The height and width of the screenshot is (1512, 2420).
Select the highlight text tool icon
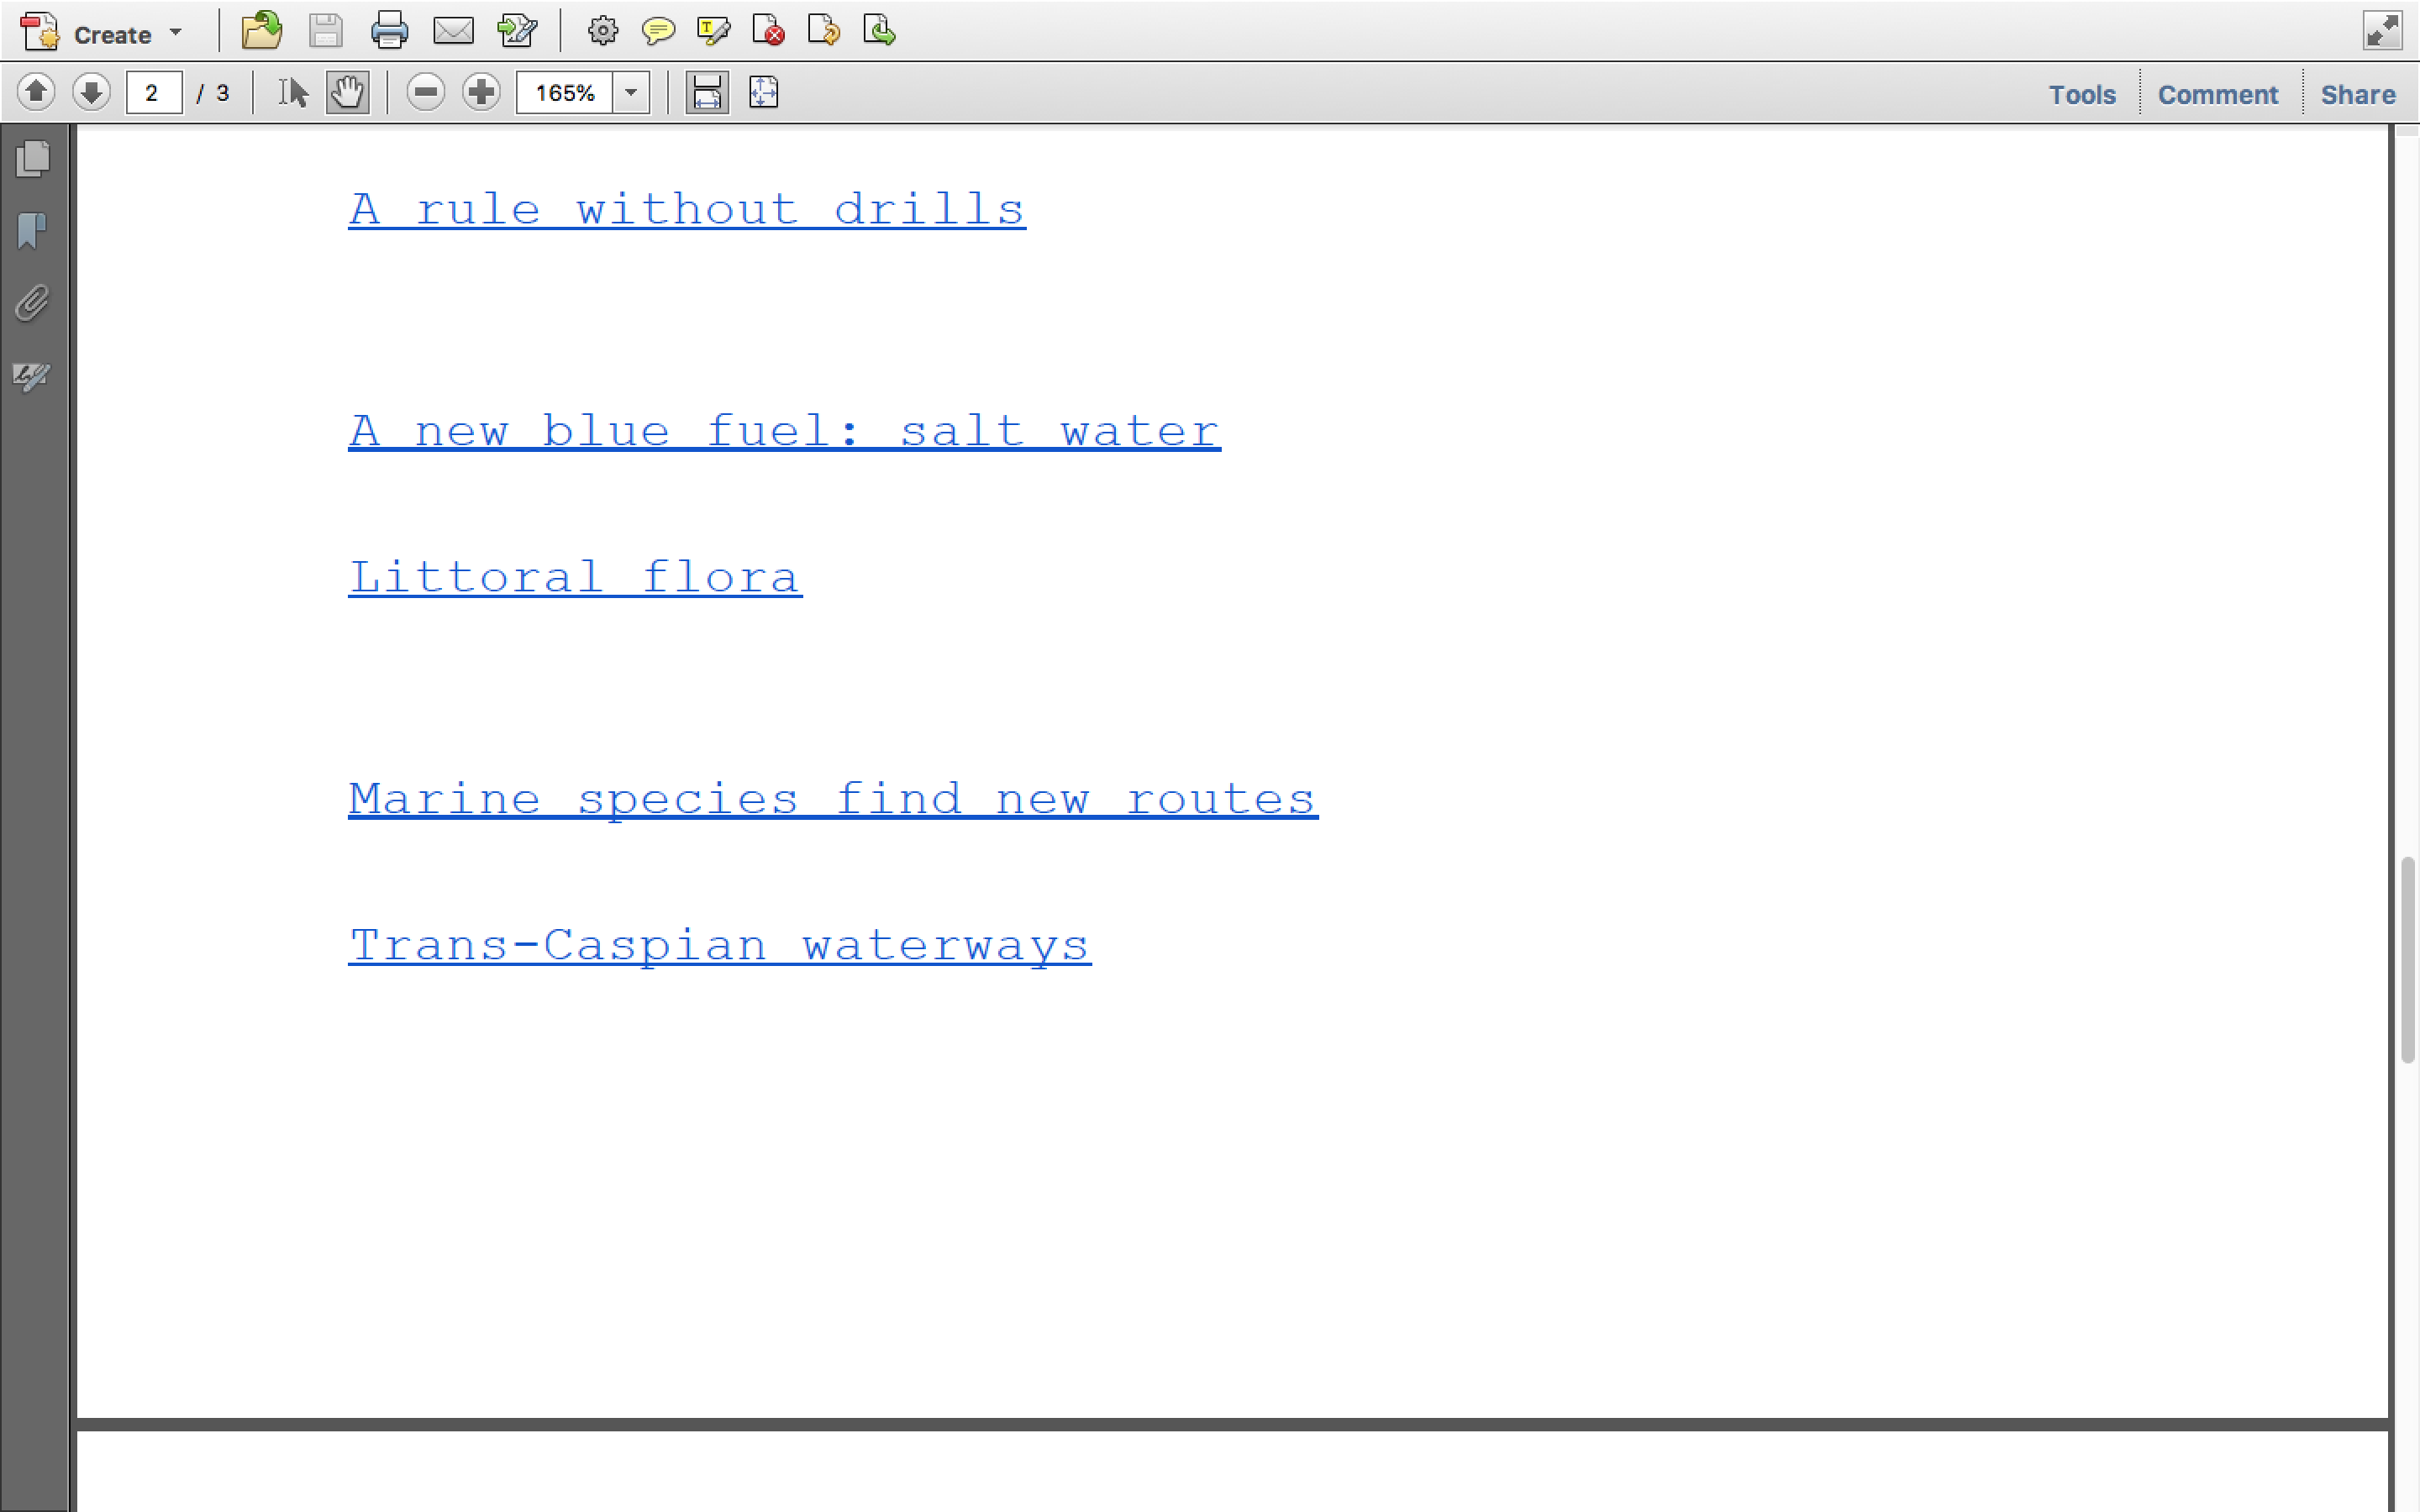click(x=713, y=31)
